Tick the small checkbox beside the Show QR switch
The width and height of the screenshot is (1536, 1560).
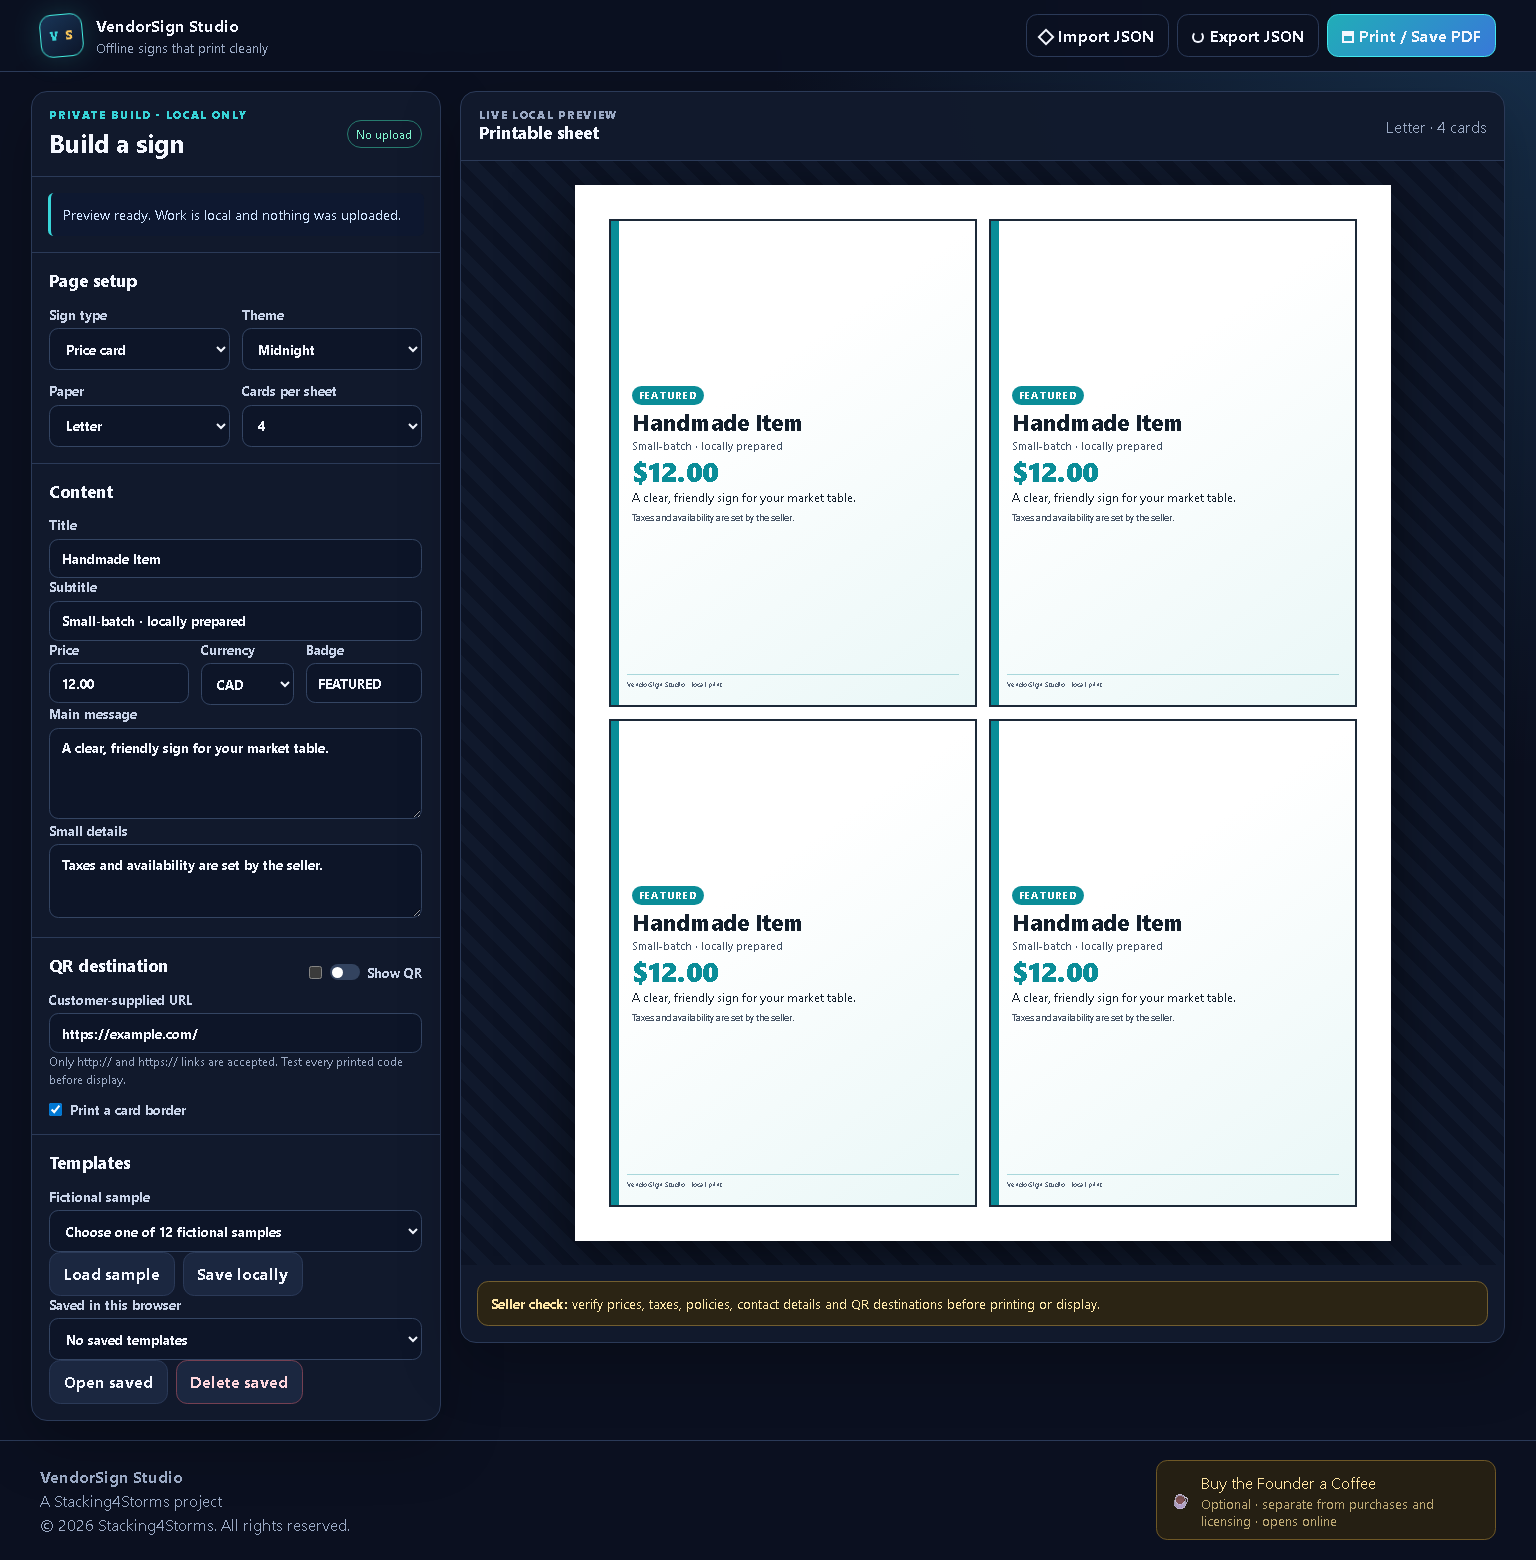315,972
